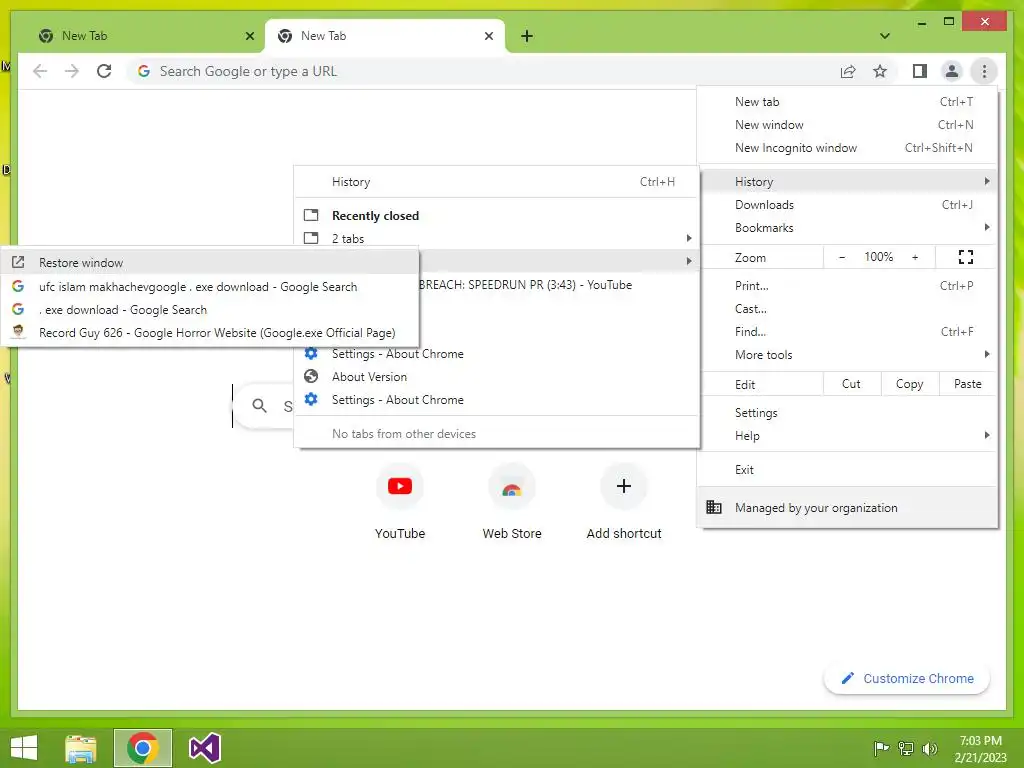
Task: Close the first New Tab
Action: coord(249,36)
